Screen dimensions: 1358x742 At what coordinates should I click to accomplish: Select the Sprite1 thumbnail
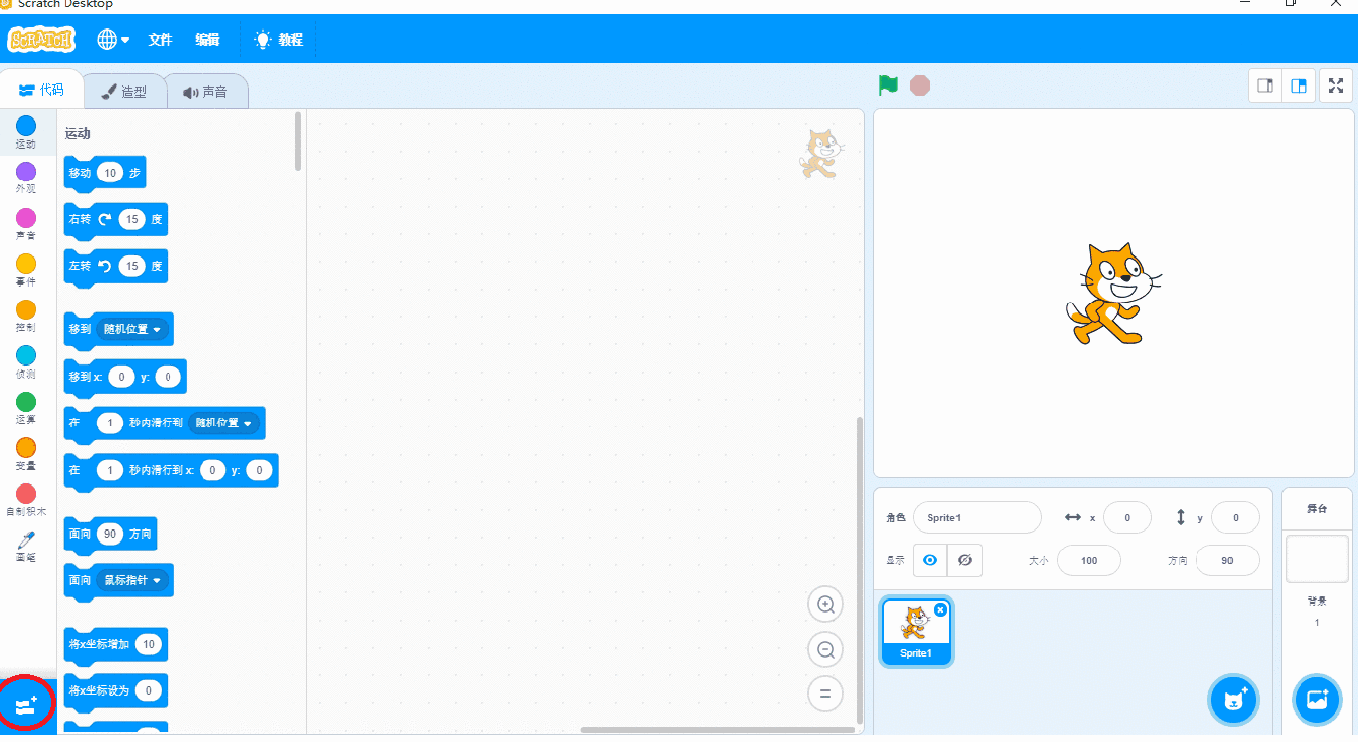click(916, 631)
